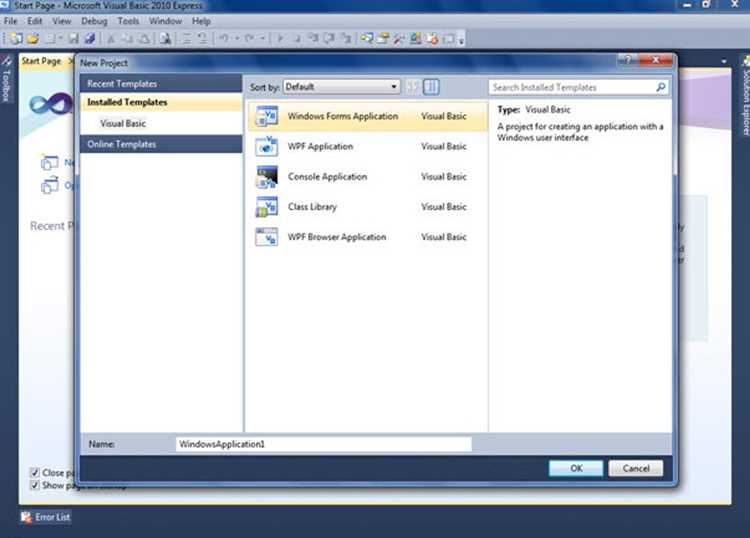Viewport: 750px width, 538px height.
Task: Open the Add New Item dropdown arrow
Action: pos(61,39)
